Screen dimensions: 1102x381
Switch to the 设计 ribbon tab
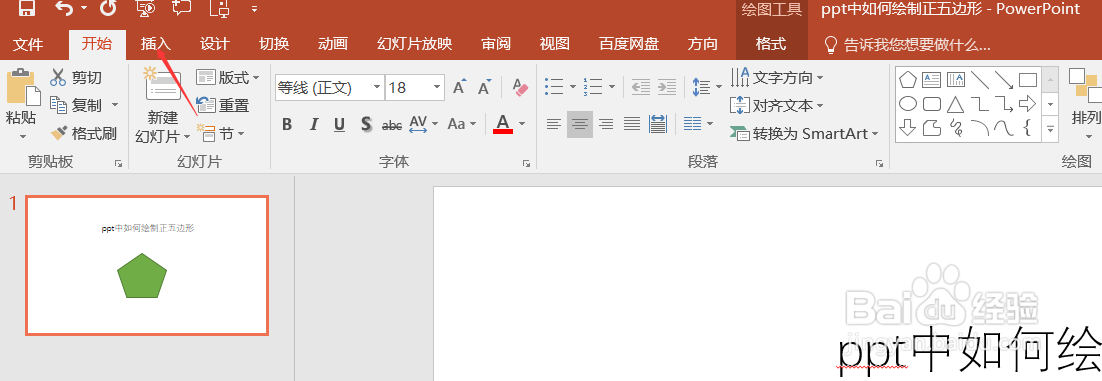214,44
